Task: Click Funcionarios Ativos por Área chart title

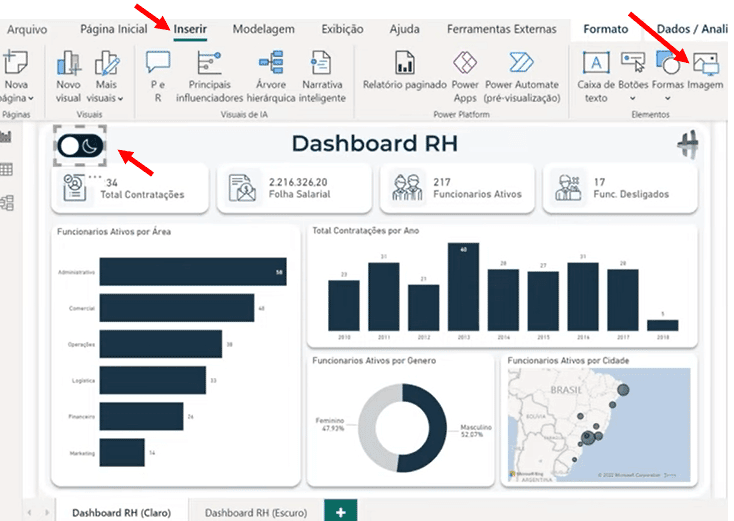Action: [114, 232]
